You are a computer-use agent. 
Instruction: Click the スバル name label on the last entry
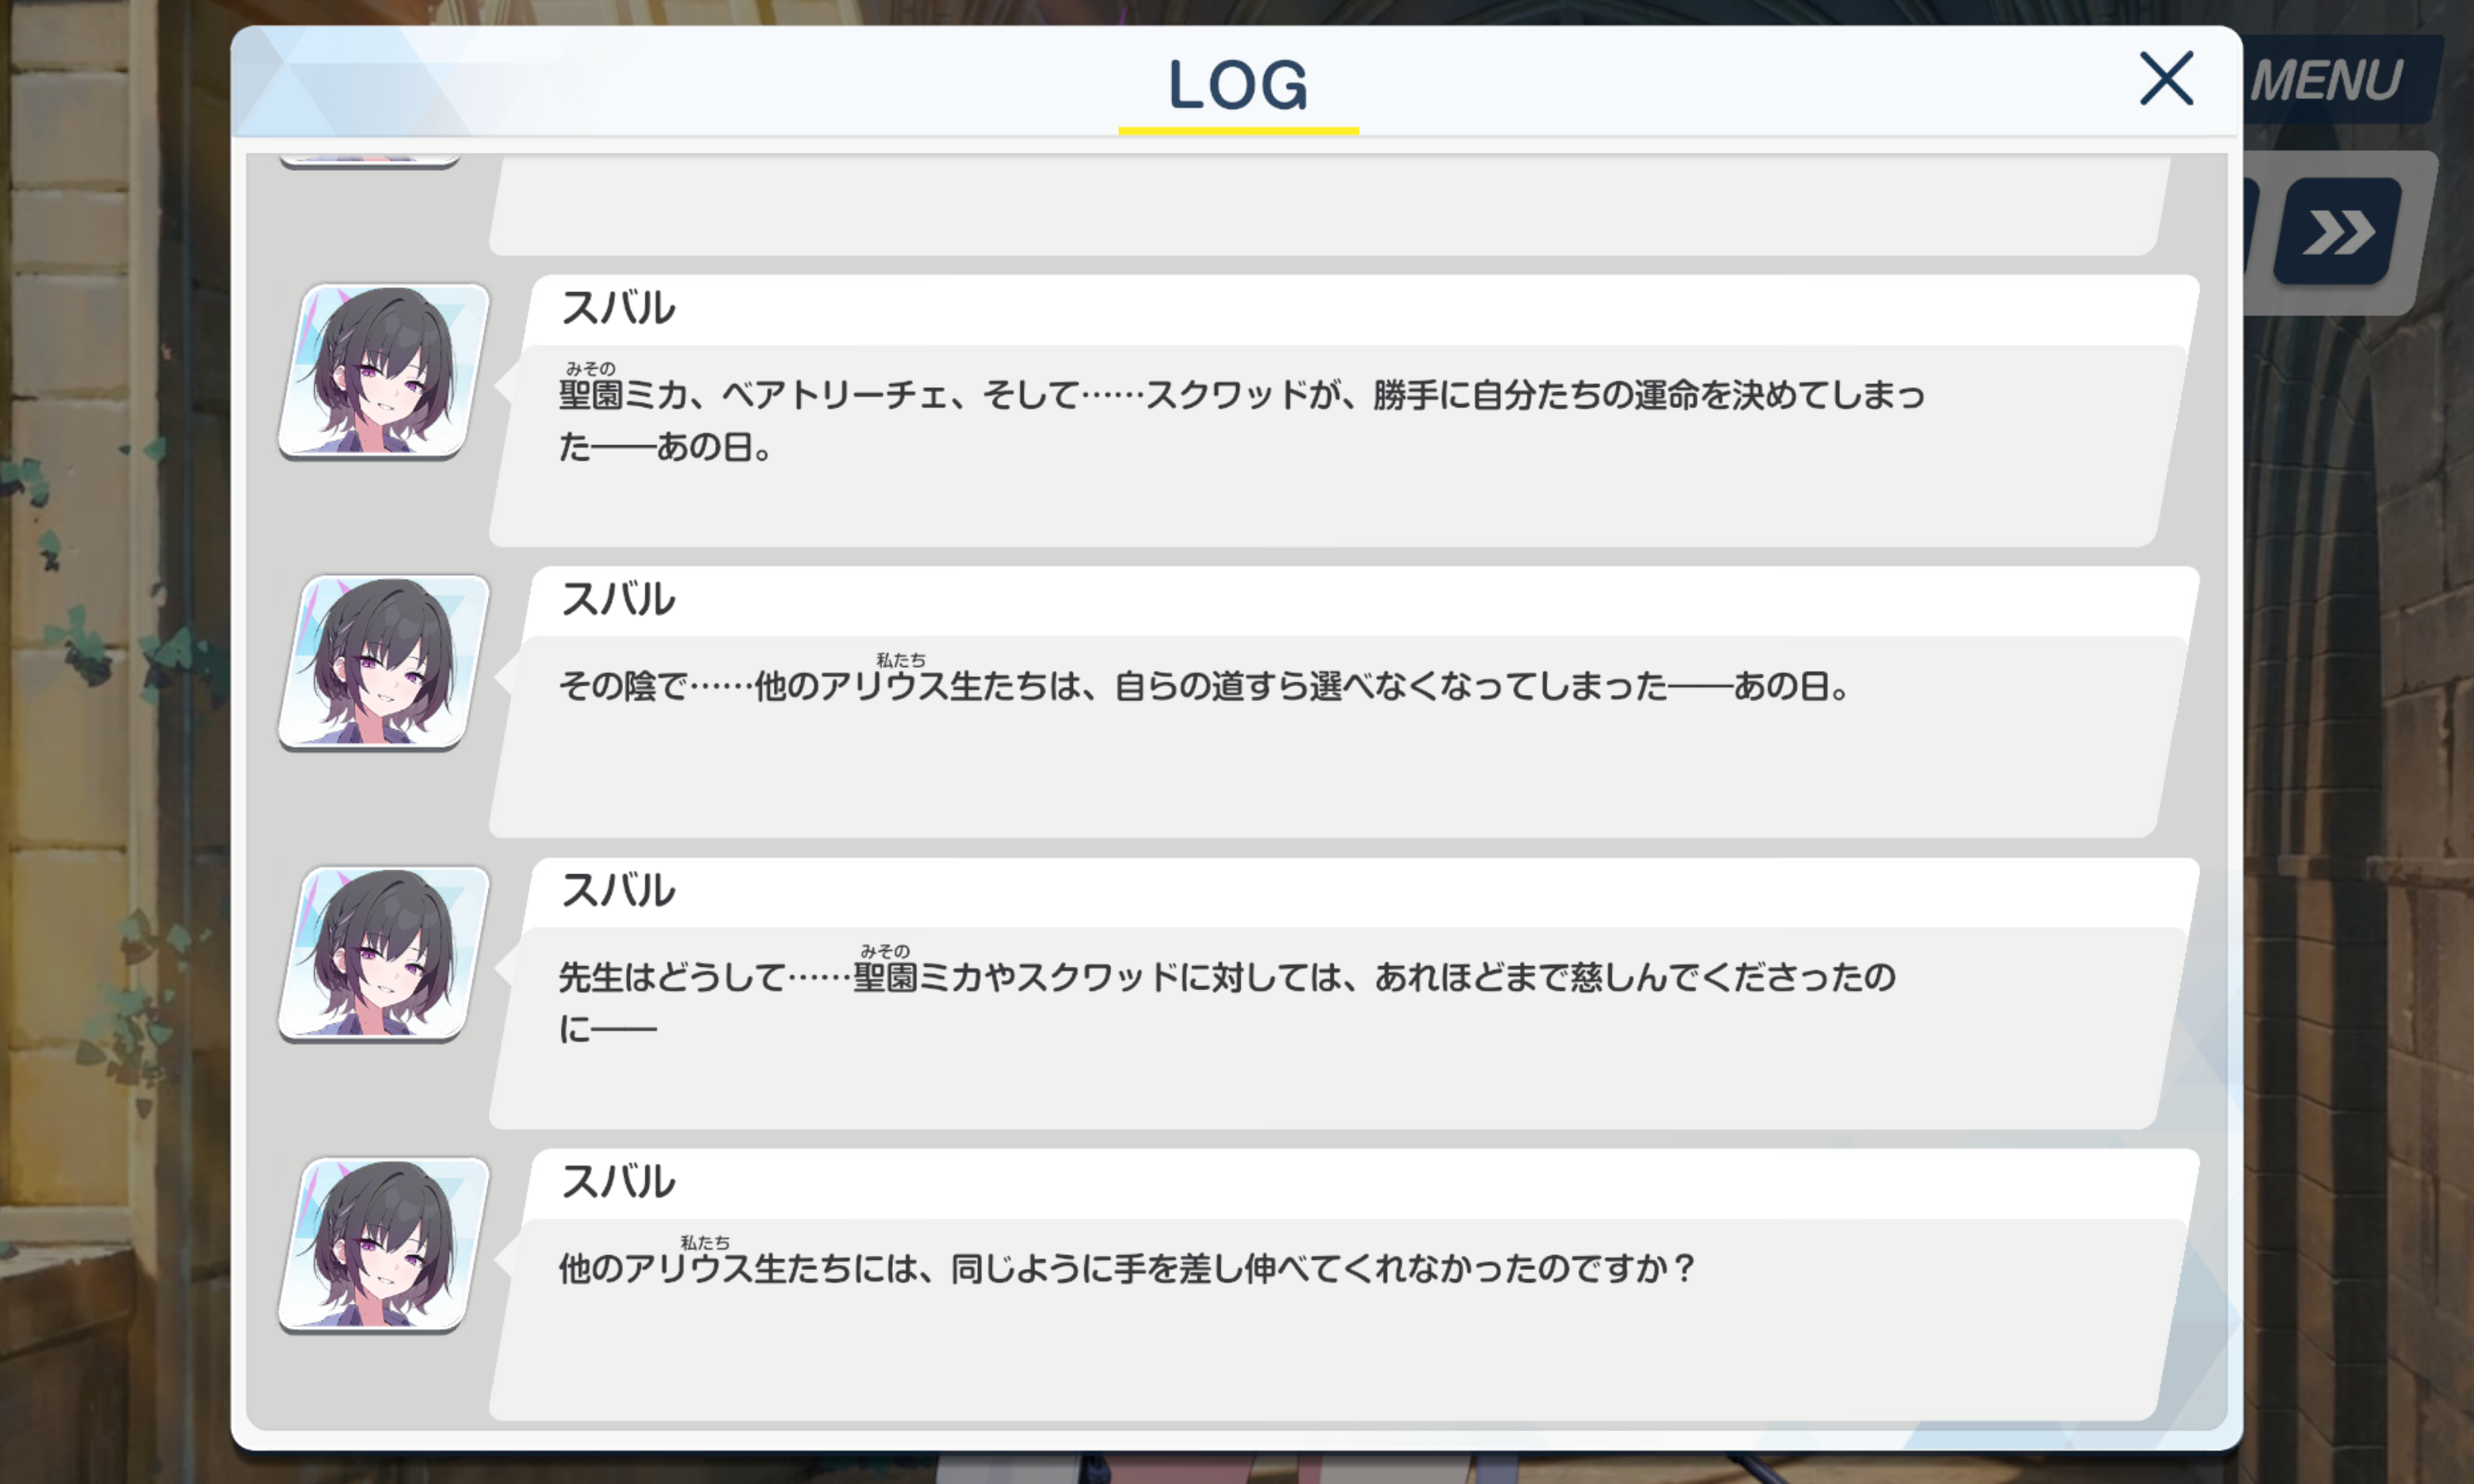click(618, 1181)
